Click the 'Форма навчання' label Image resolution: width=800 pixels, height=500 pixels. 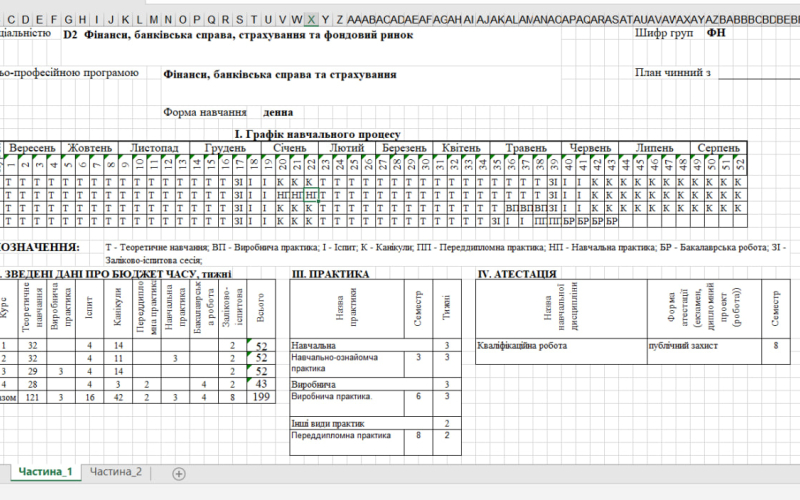[x=205, y=112]
